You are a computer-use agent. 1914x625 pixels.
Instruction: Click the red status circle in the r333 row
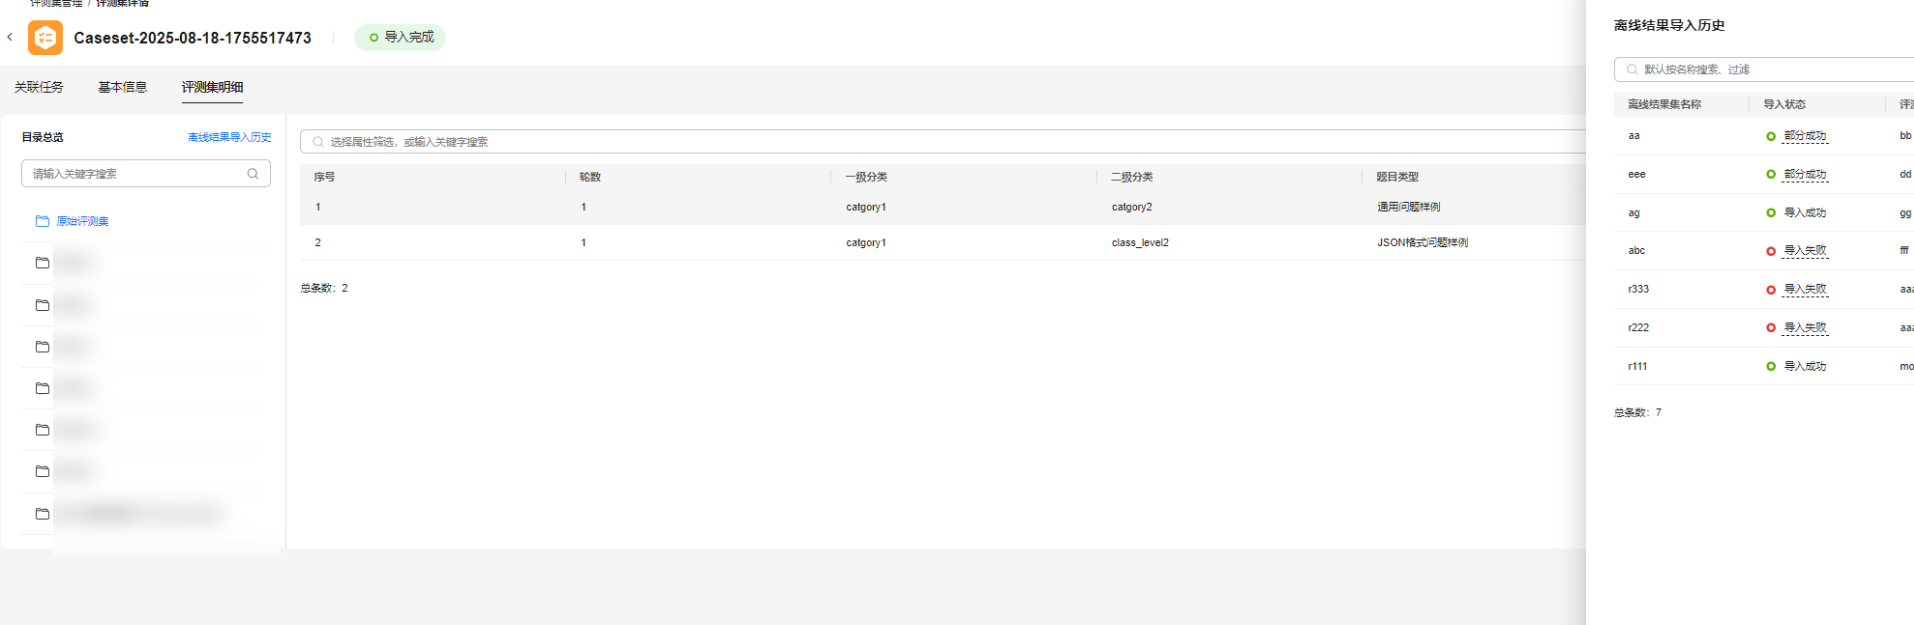click(x=1771, y=290)
